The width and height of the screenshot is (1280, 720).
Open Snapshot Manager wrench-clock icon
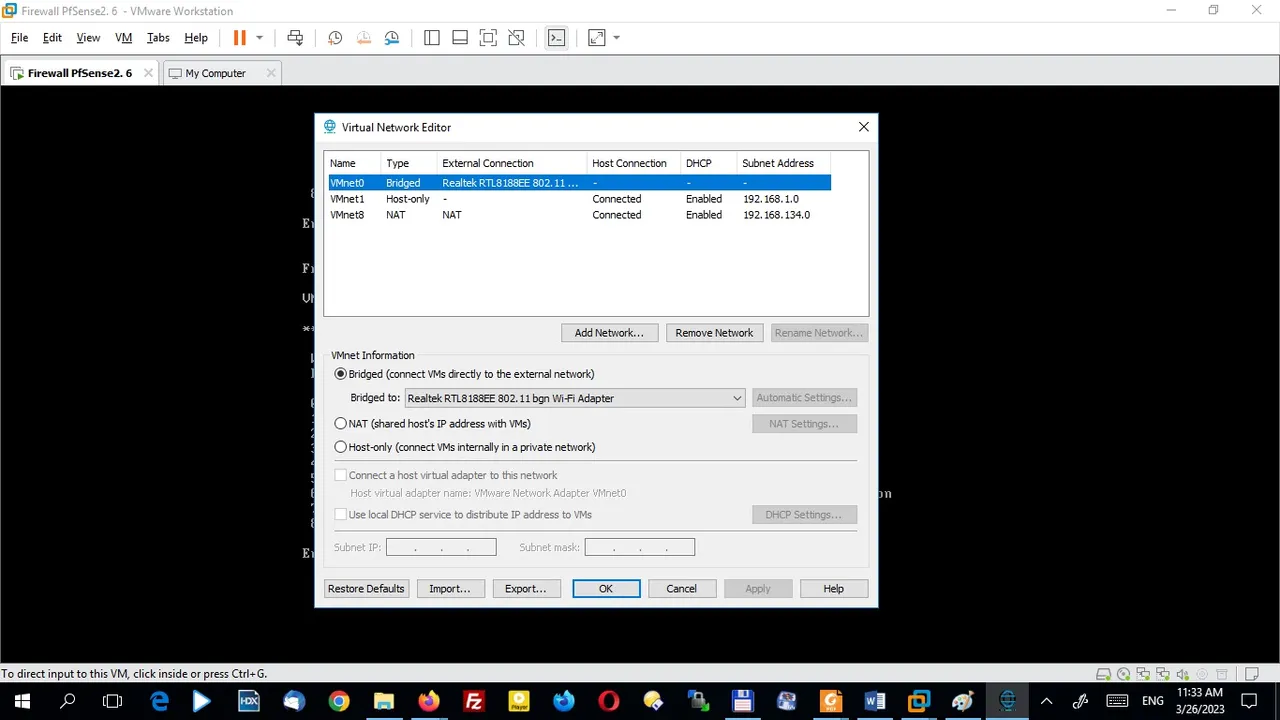(x=392, y=38)
